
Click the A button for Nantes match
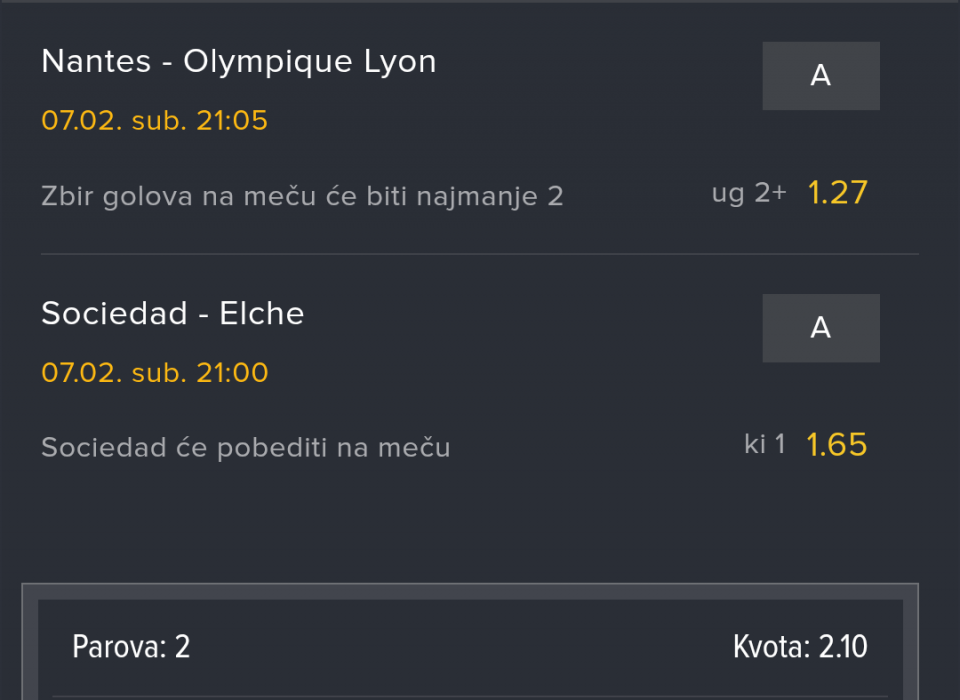[820, 76]
